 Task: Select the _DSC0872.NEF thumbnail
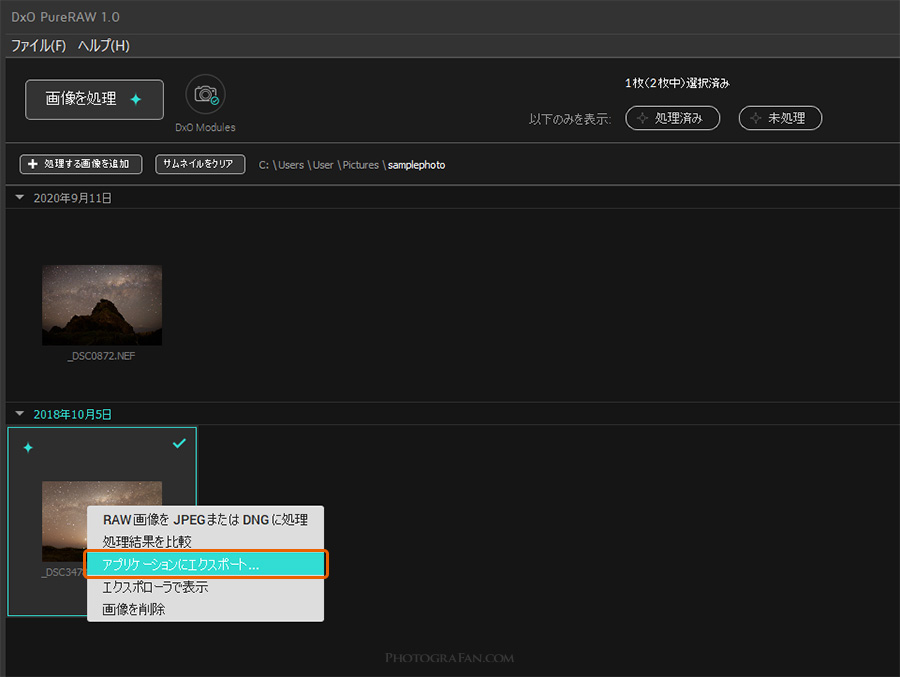pyautogui.click(x=102, y=305)
